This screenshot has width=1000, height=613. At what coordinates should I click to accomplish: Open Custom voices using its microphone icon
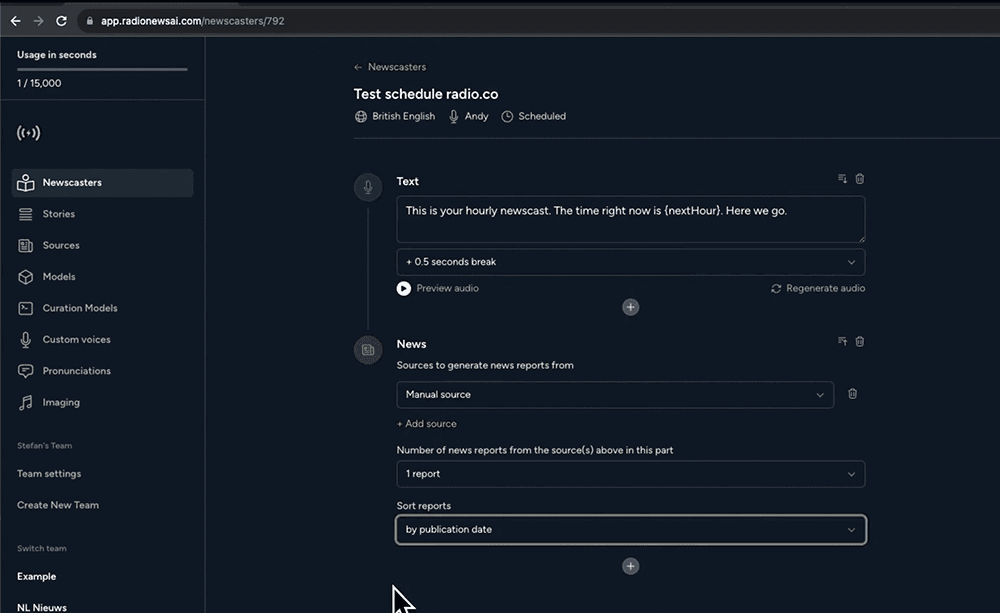[x=24, y=339]
